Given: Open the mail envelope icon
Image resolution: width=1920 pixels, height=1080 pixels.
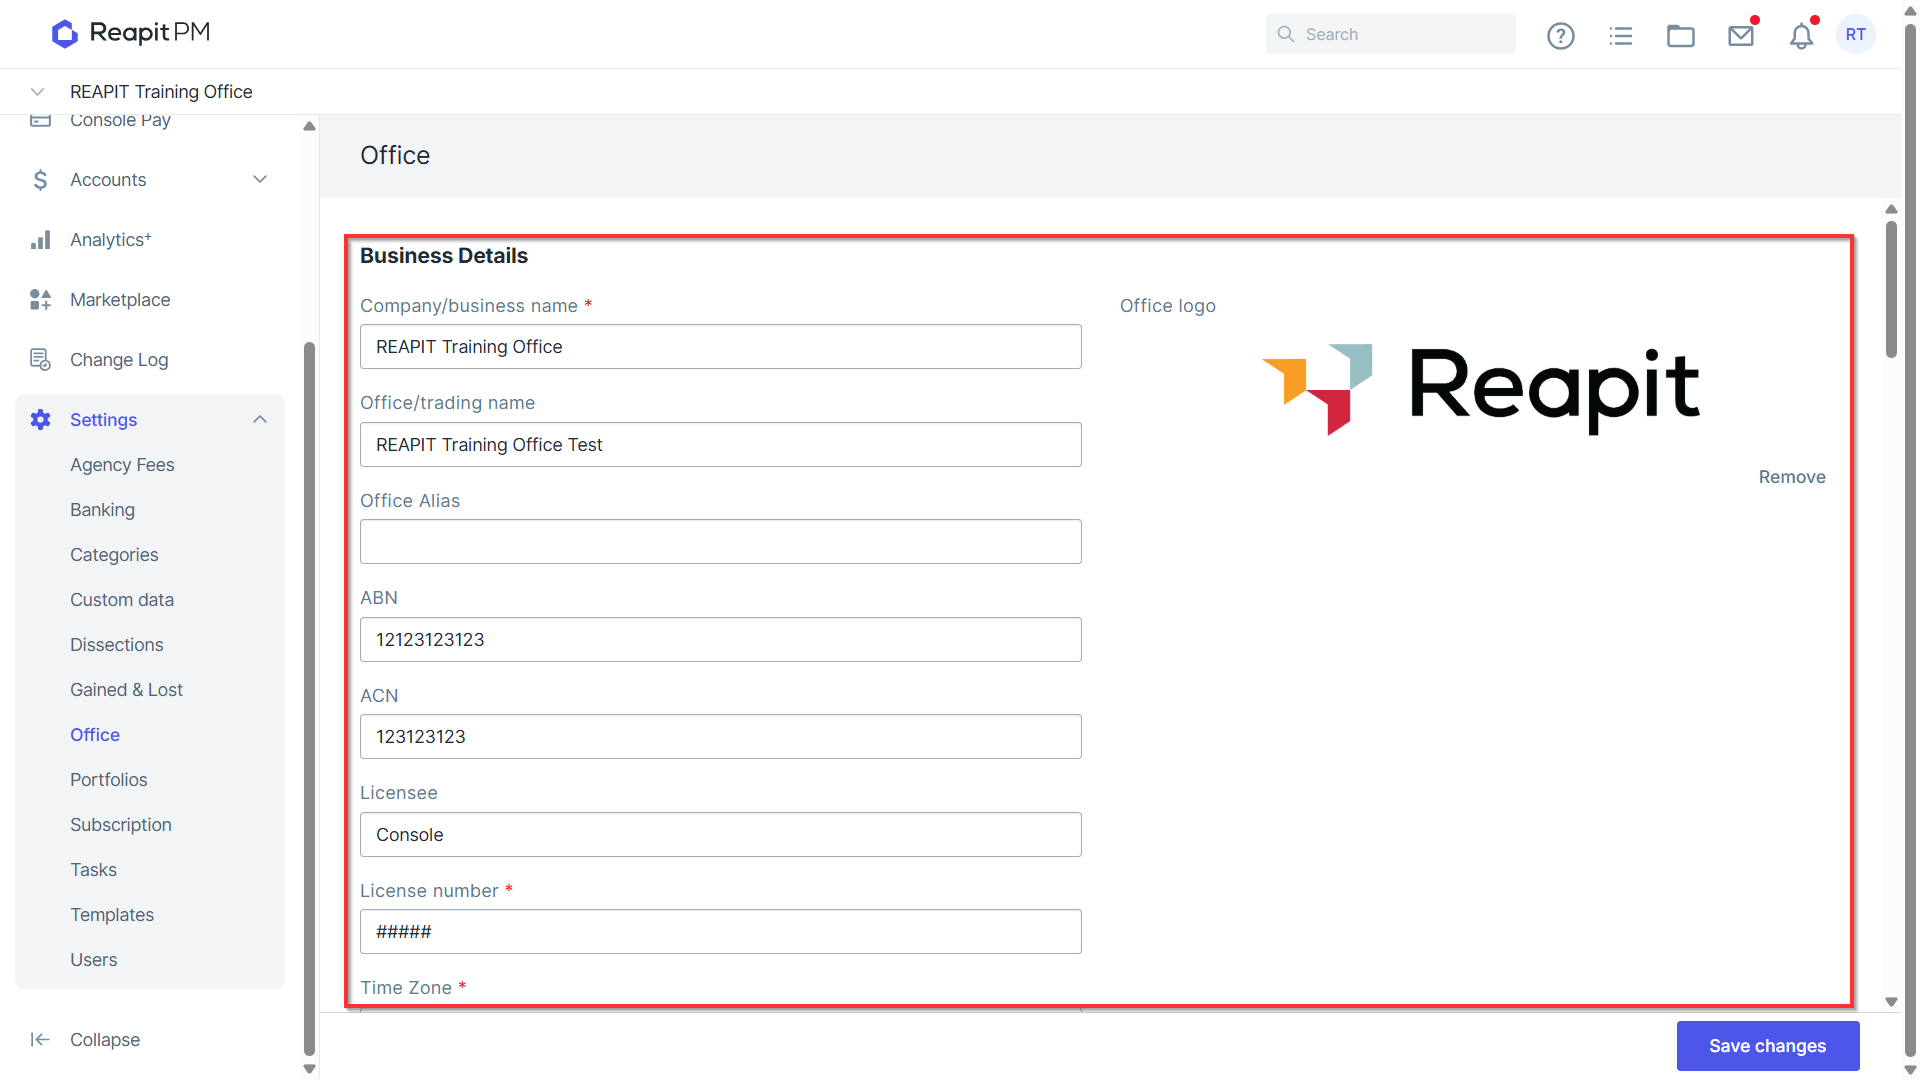Looking at the screenshot, I should (1741, 35).
